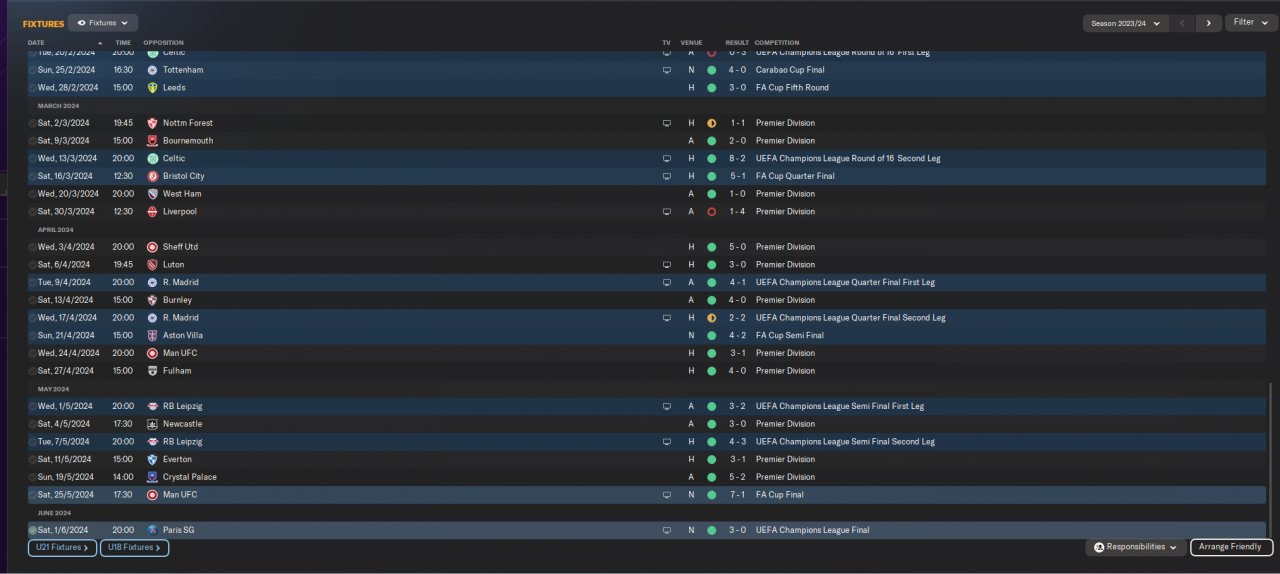Click the TV icon on the Luton row
1280x574 pixels.
(x=667, y=265)
